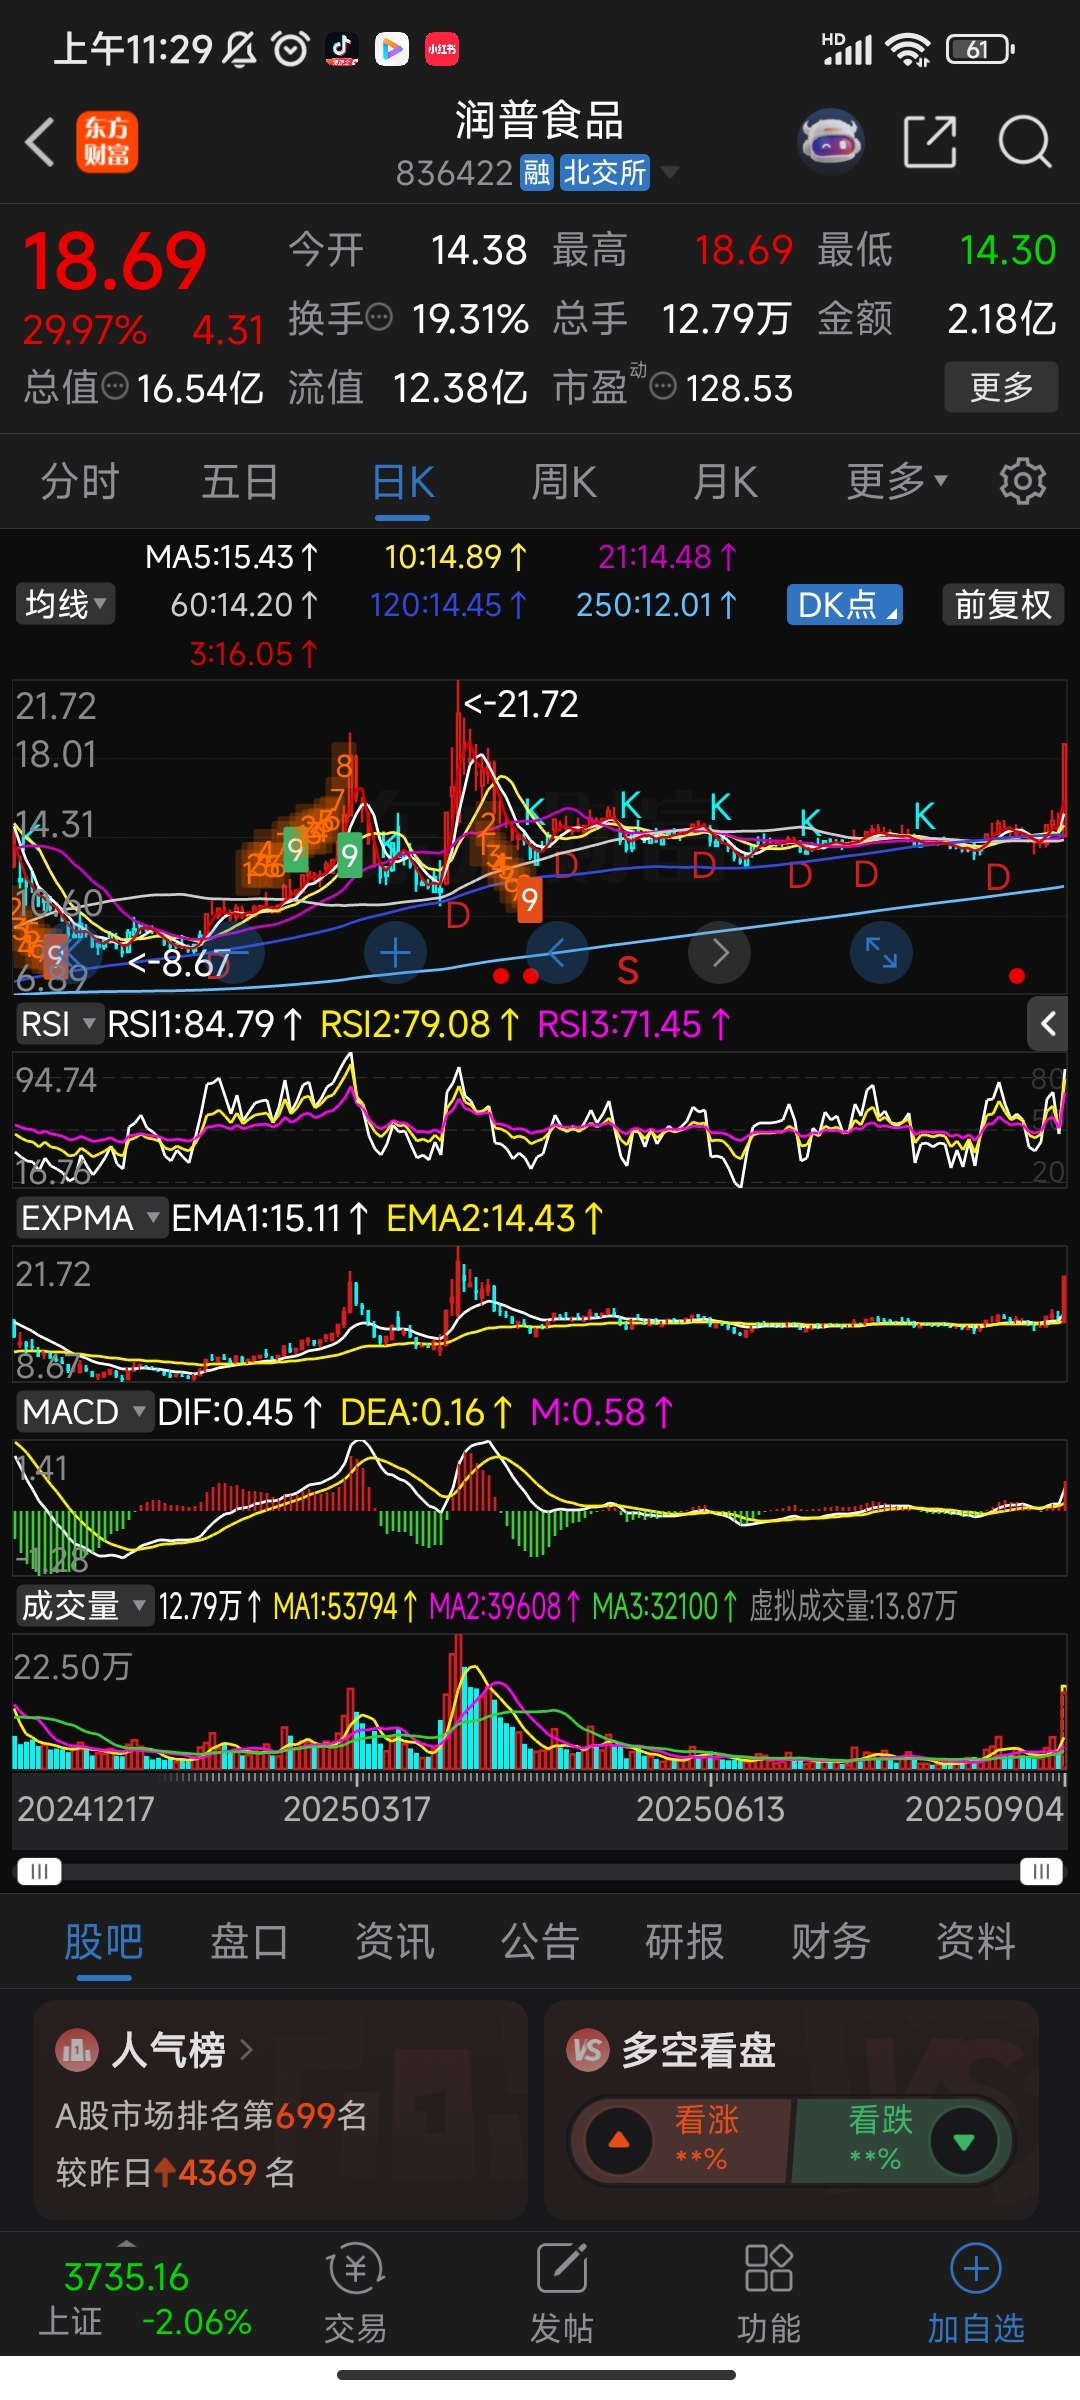Tap the share icon
Viewport: 1080px width, 2400px height.
click(930, 142)
